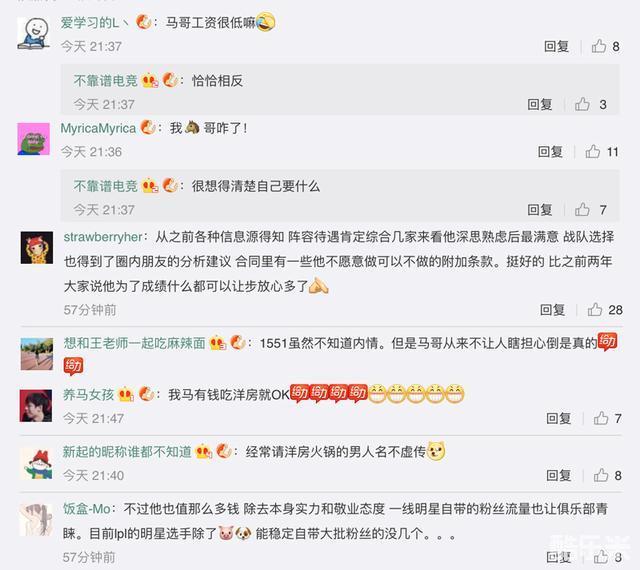Open 想和王老师一起吃麻辣面 username link
This screenshot has width=640, height=570.
(134, 343)
